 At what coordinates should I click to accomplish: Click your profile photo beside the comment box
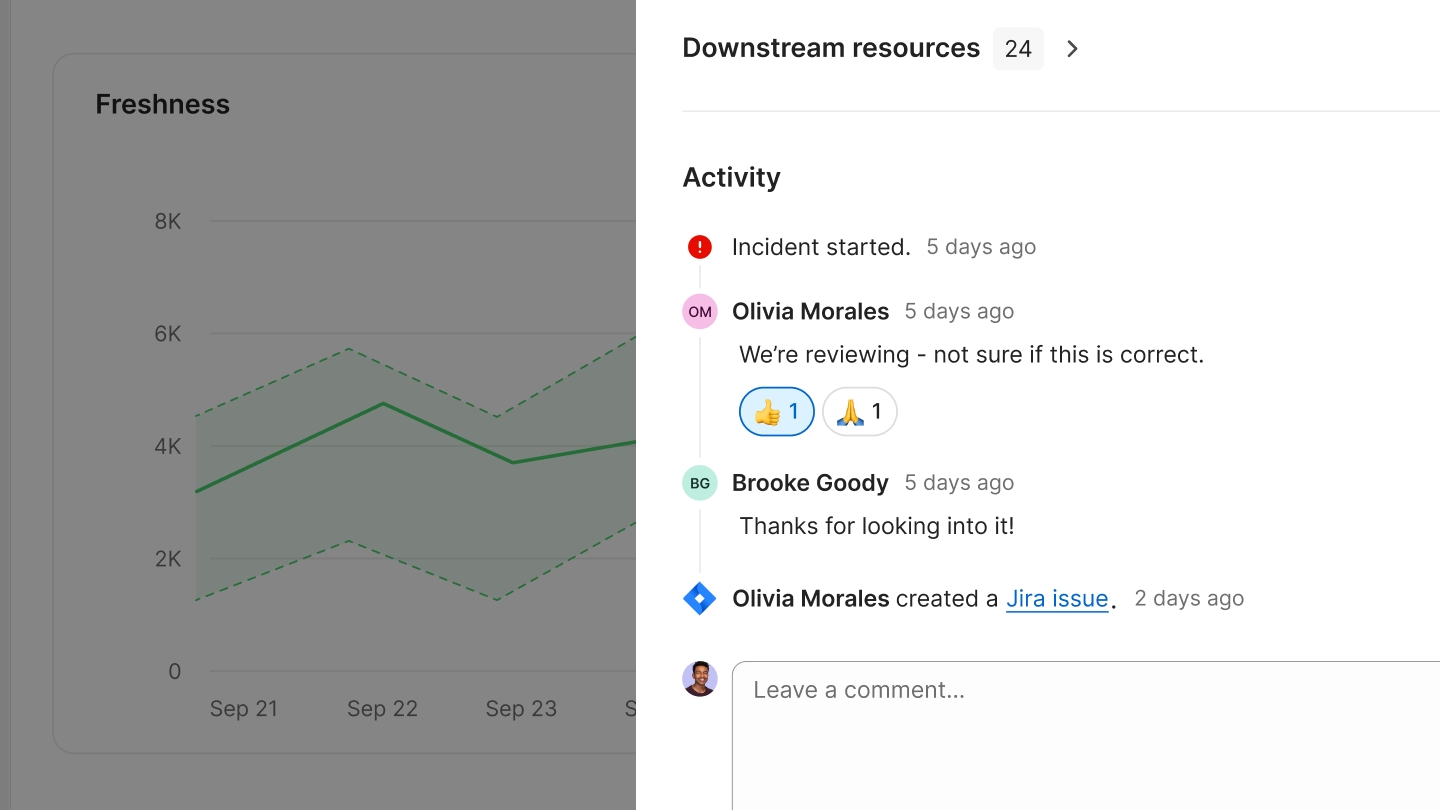pos(700,679)
